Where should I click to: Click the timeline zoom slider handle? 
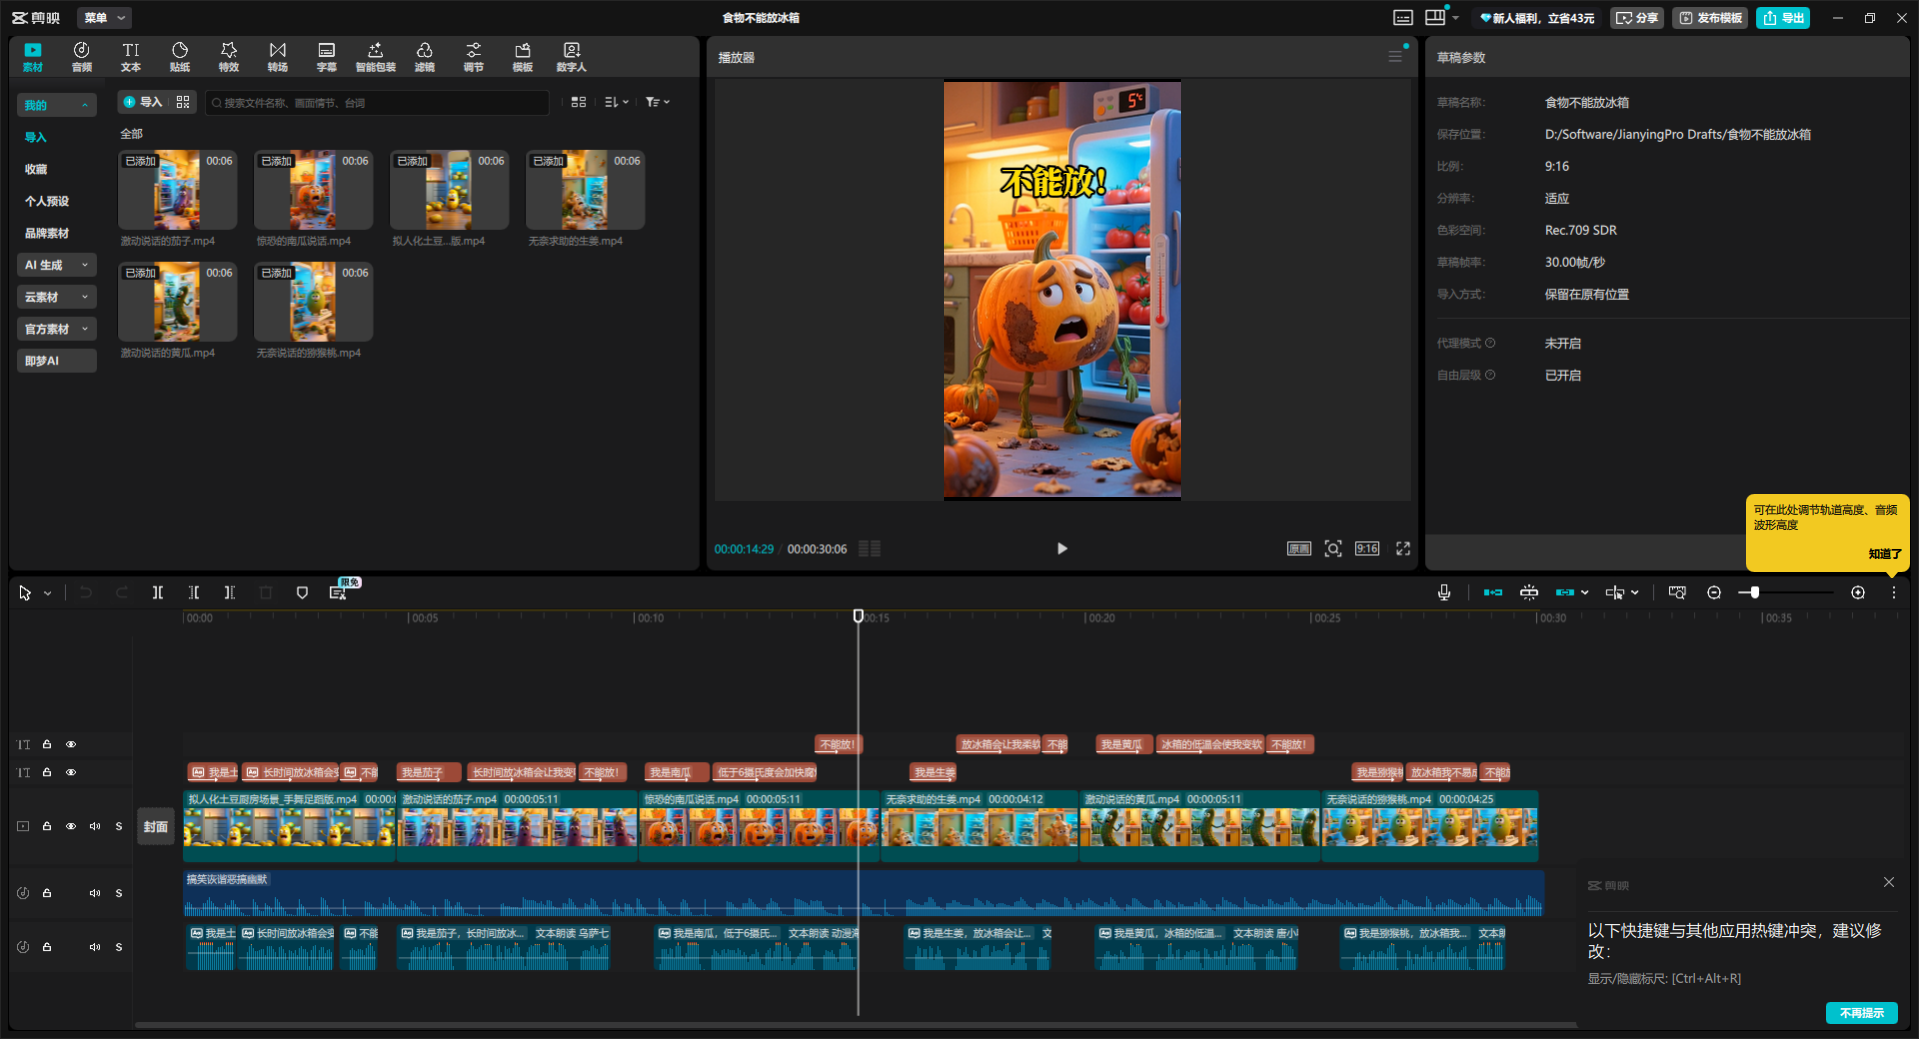pyautogui.click(x=1754, y=593)
